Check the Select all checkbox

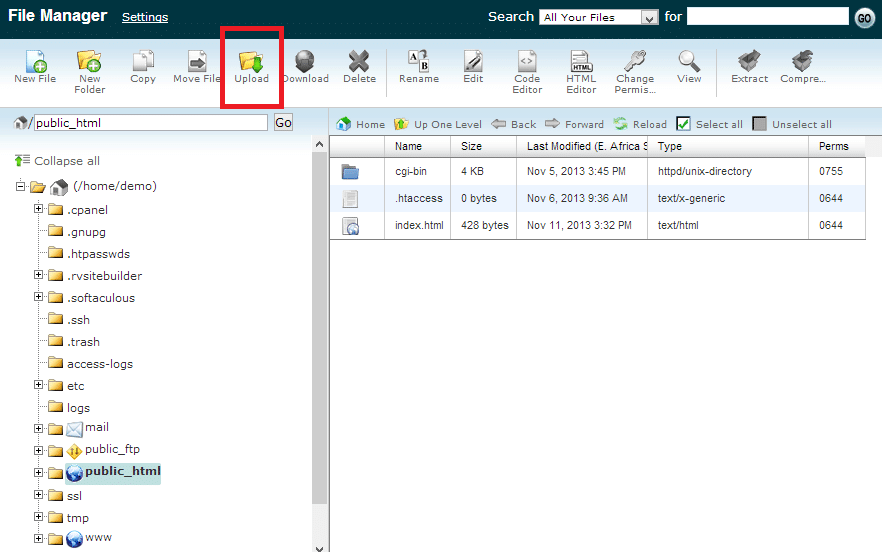(684, 124)
